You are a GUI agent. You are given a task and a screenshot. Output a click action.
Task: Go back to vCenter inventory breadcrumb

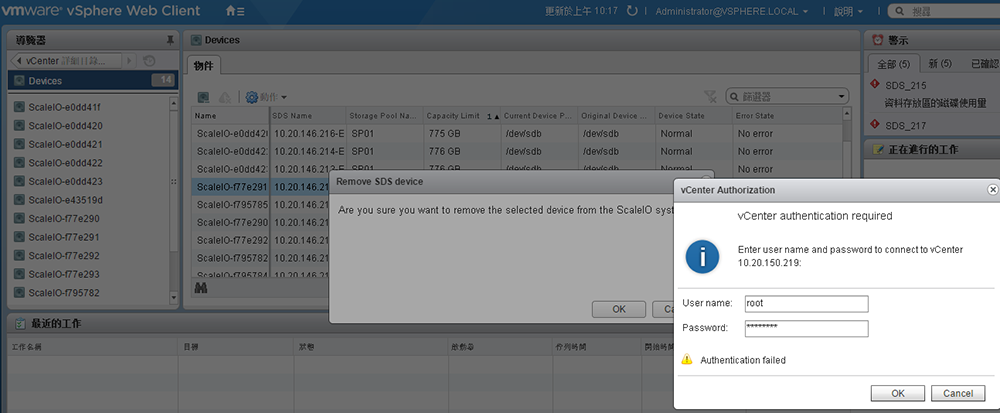66,61
